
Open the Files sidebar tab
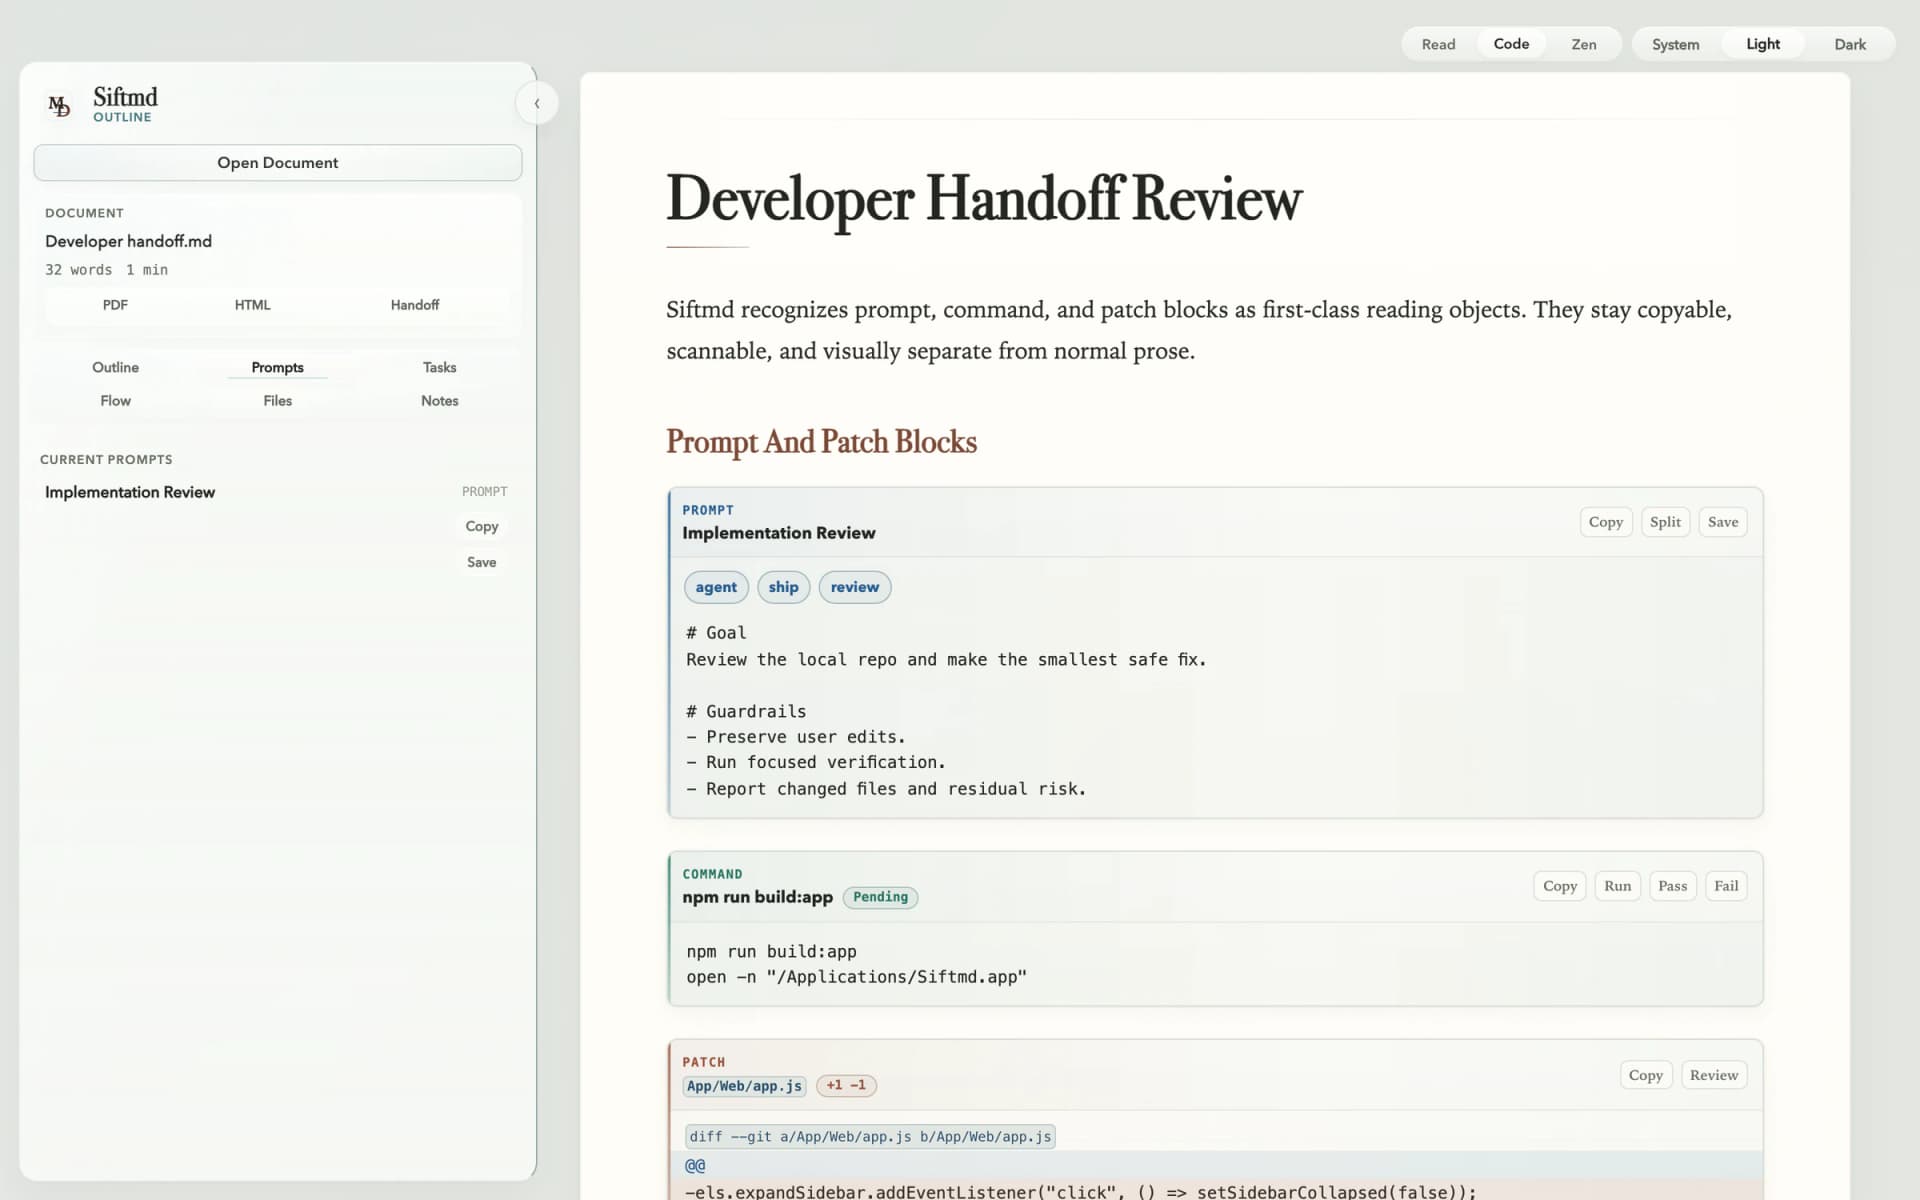(277, 400)
